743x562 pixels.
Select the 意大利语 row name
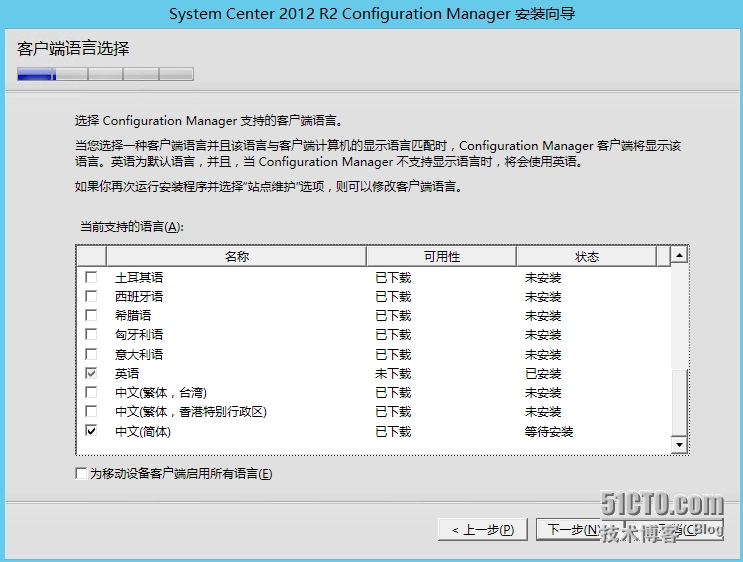pos(139,354)
